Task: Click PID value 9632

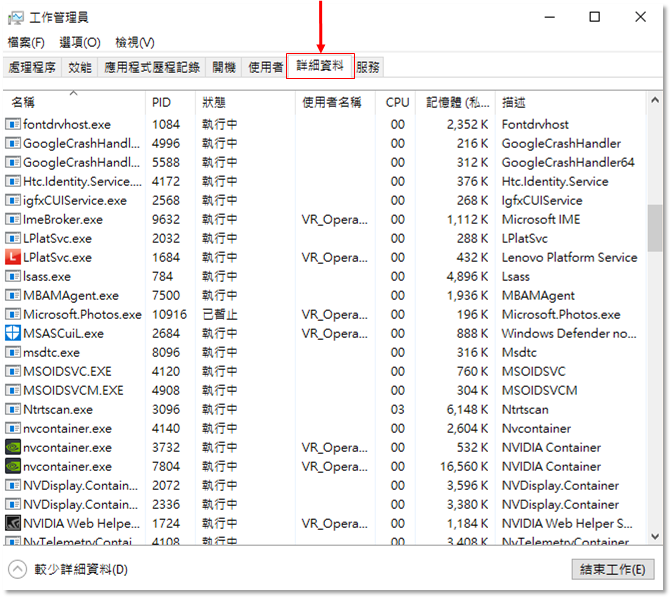Action: [166, 220]
